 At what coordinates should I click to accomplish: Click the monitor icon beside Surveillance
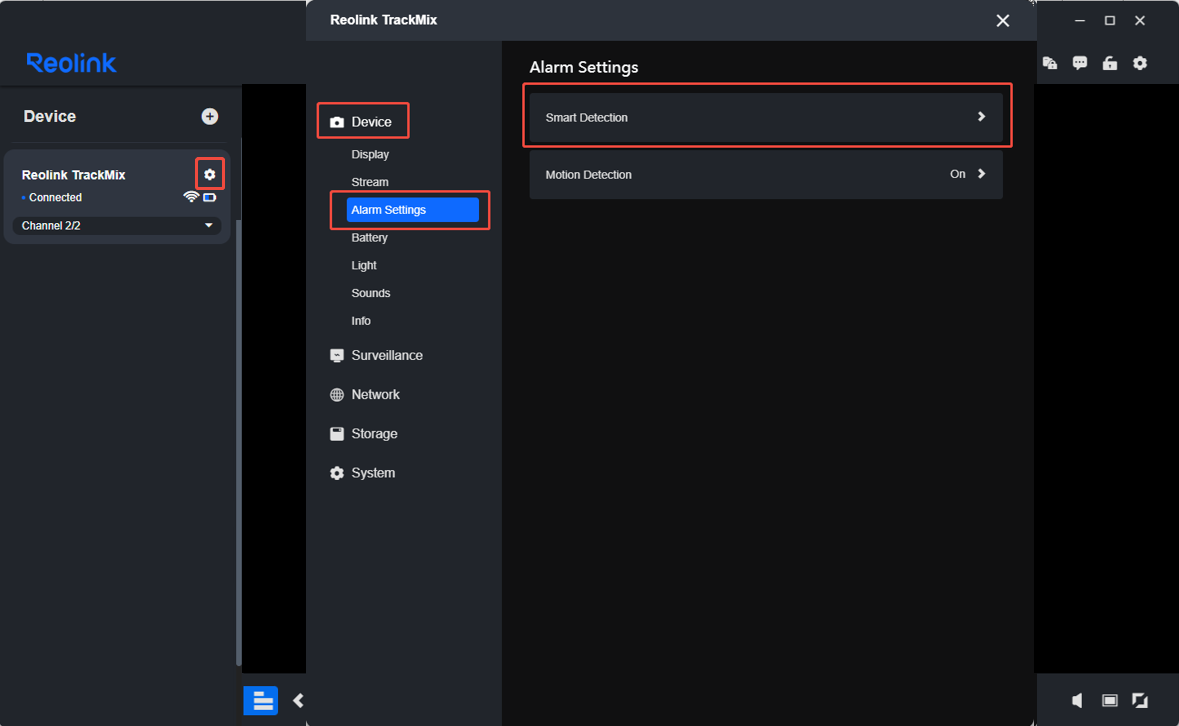click(337, 355)
